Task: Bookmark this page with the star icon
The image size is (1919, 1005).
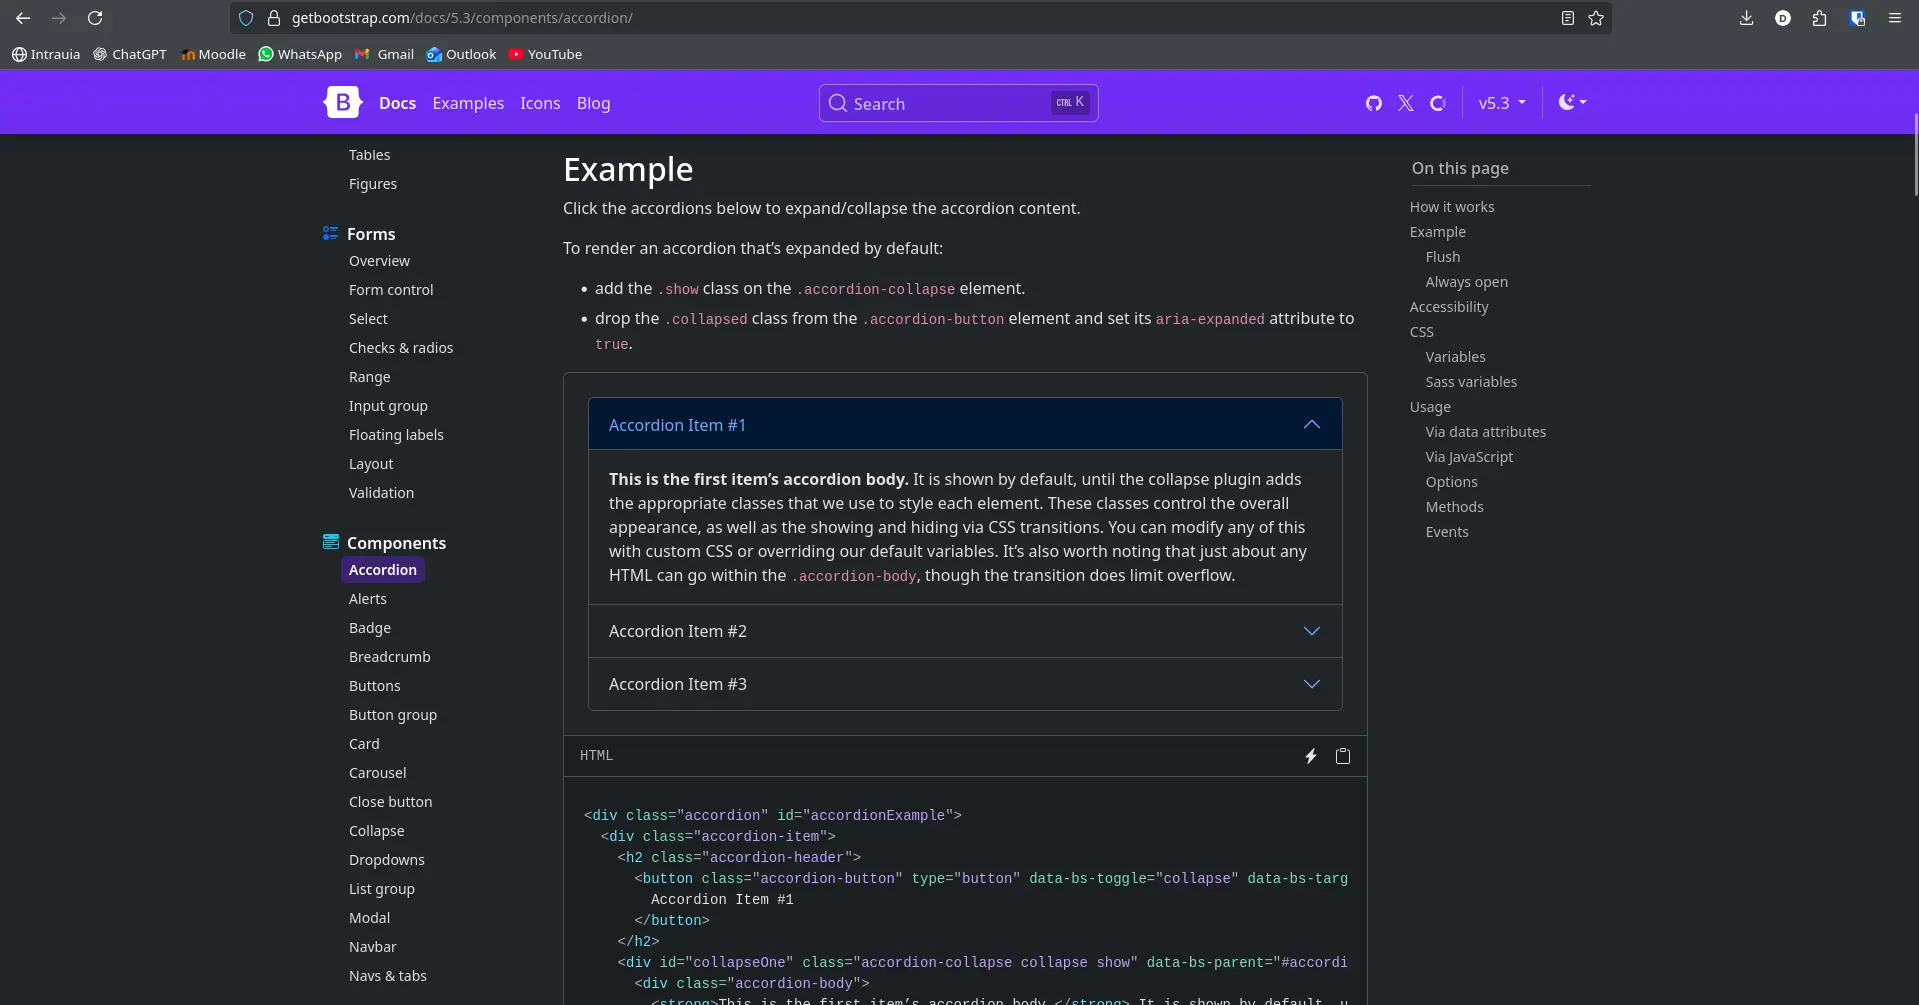Action: click(1596, 18)
